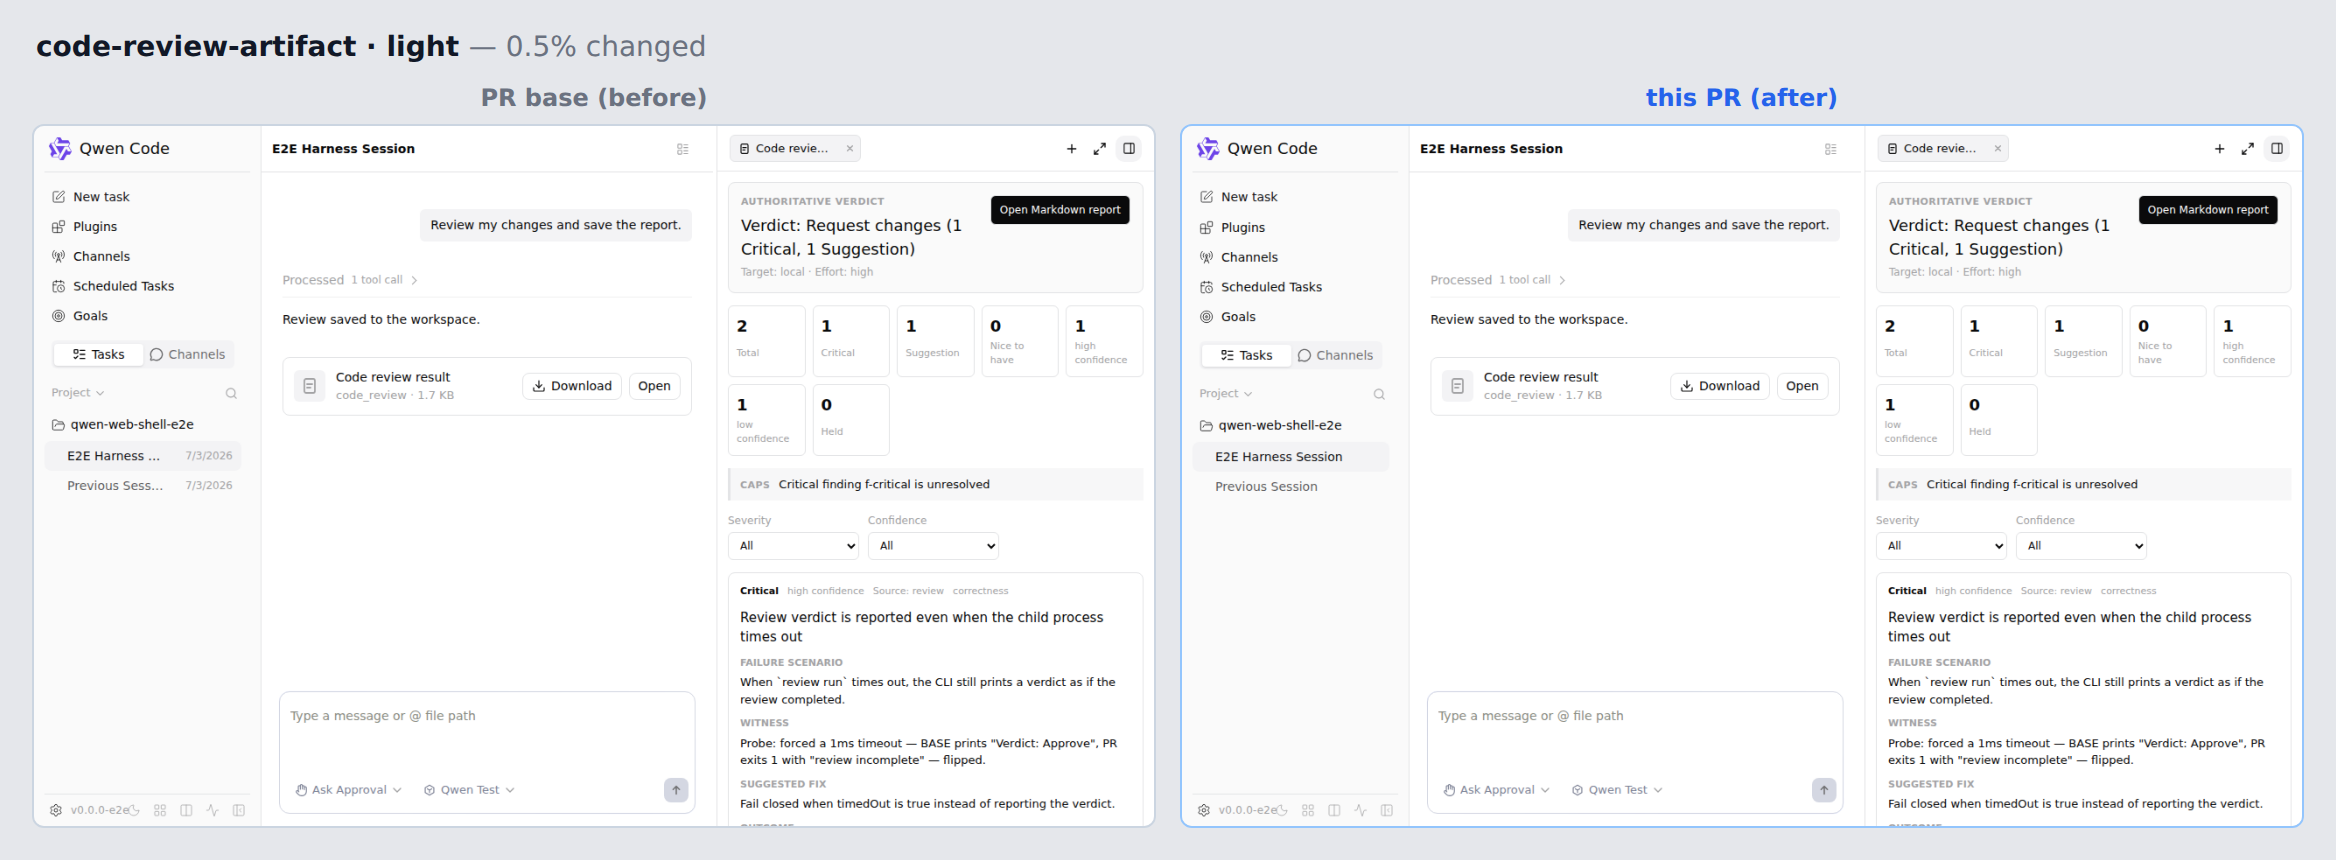This screenshot has height=860, width=2336.
Task: Open E2E Harness session dated 7/3/2026
Action: pos(143,456)
